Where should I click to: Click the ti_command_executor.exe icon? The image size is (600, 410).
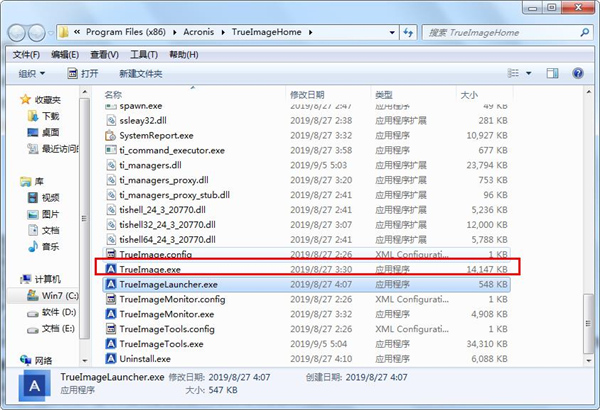pos(111,150)
